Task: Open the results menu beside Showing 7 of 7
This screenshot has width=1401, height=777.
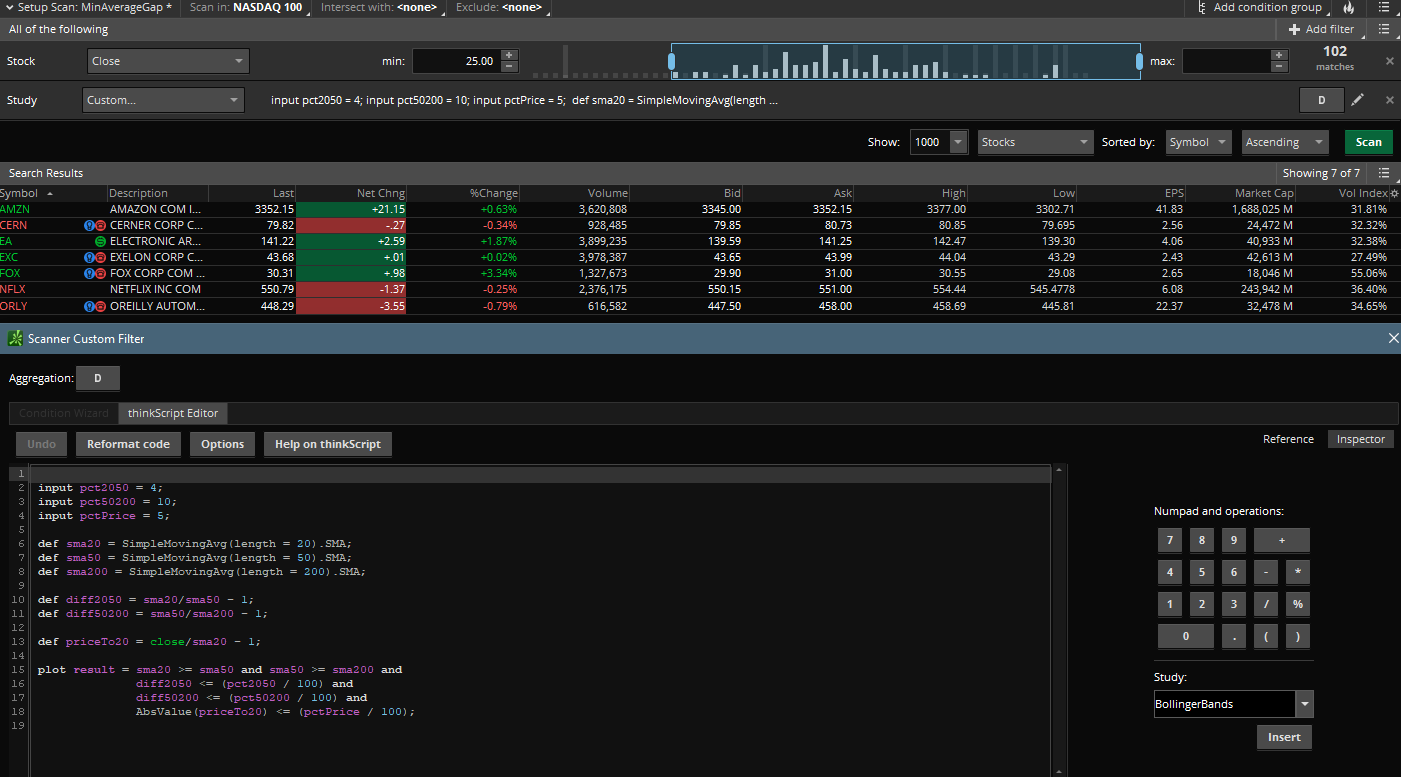Action: click(1383, 173)
